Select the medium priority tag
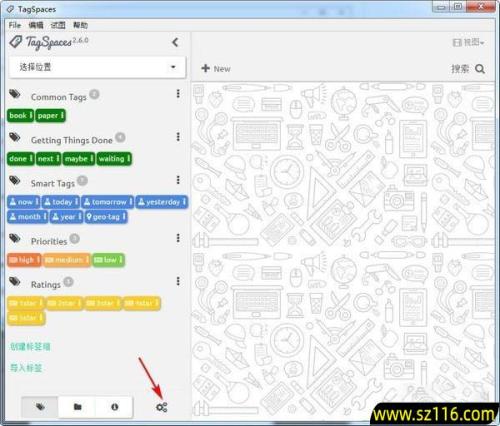Screen dimensions: 500x426 [66, 260]
